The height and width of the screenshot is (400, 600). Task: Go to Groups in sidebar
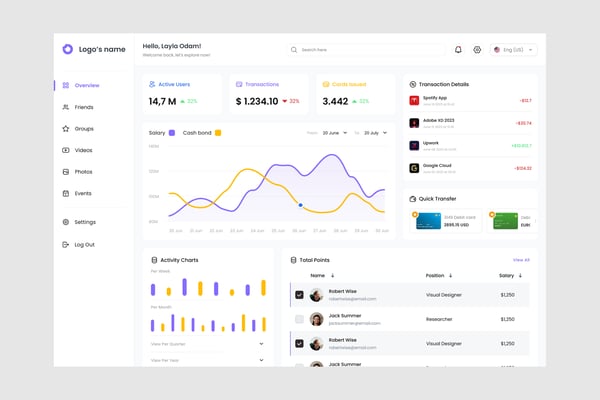84,129
